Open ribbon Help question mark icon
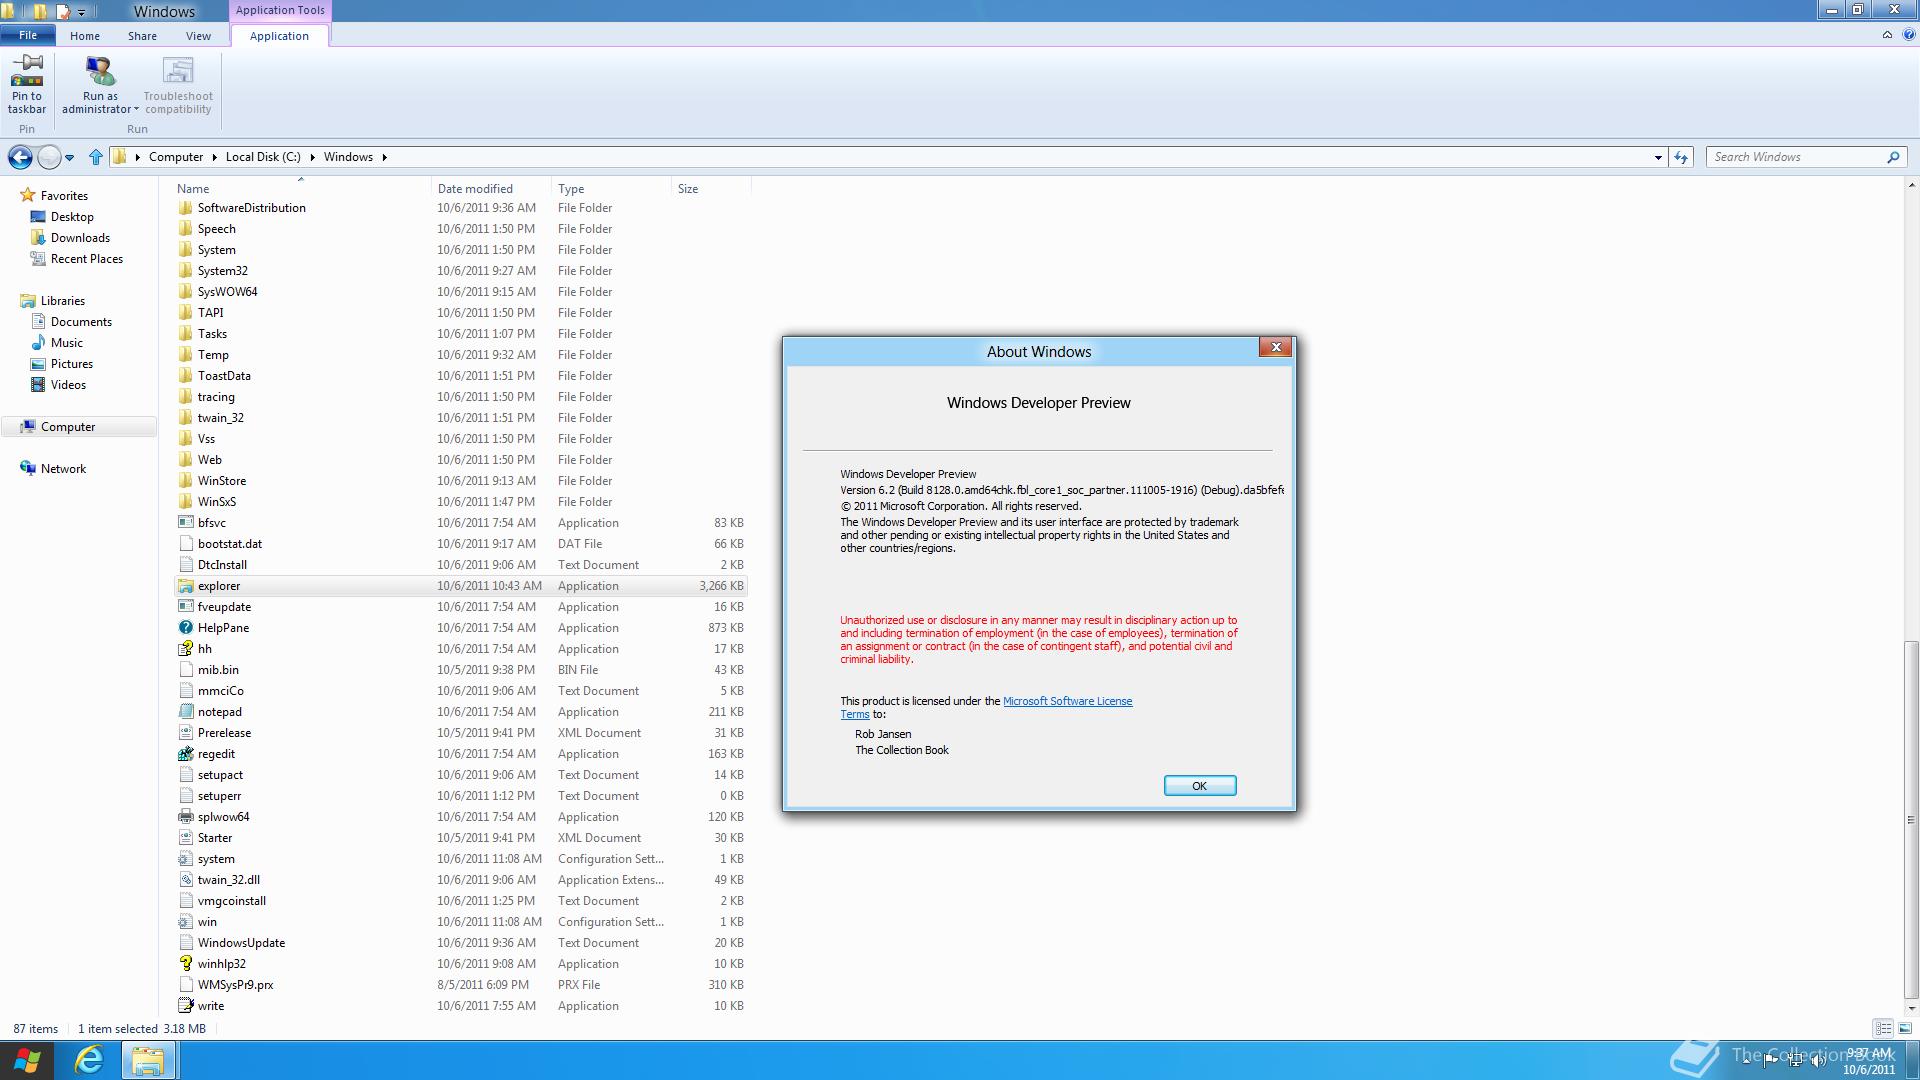The width and height of the screenshot is (1920, 1080). point(1908,35)
